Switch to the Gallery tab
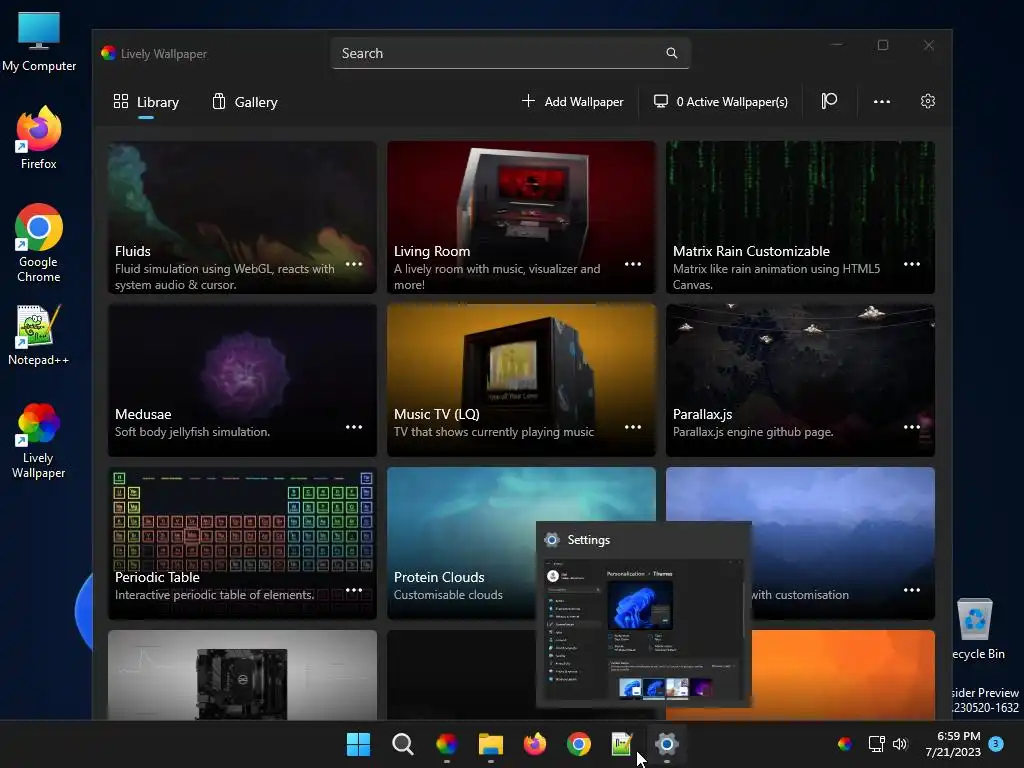The image size is (1024, 768). 245,102
